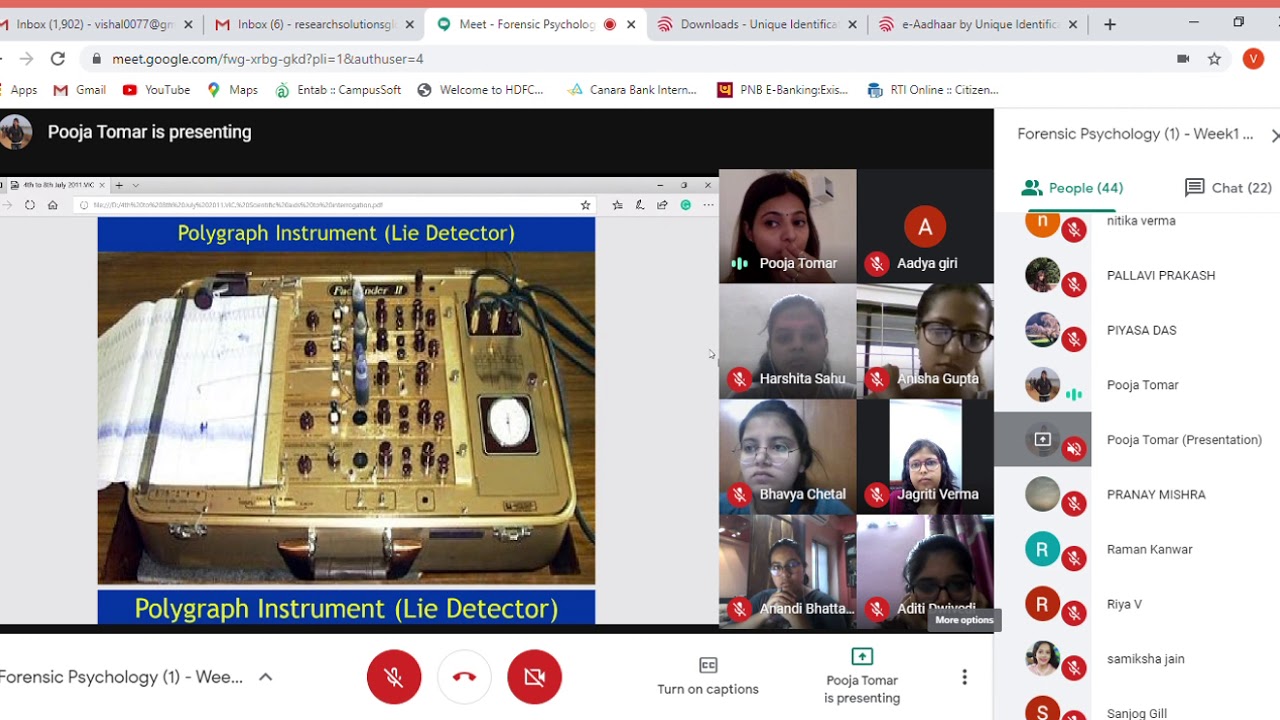Click the muted mic icon for Riya V
This screenshot has height=720, width=1280.
[x=1074, y=614]
